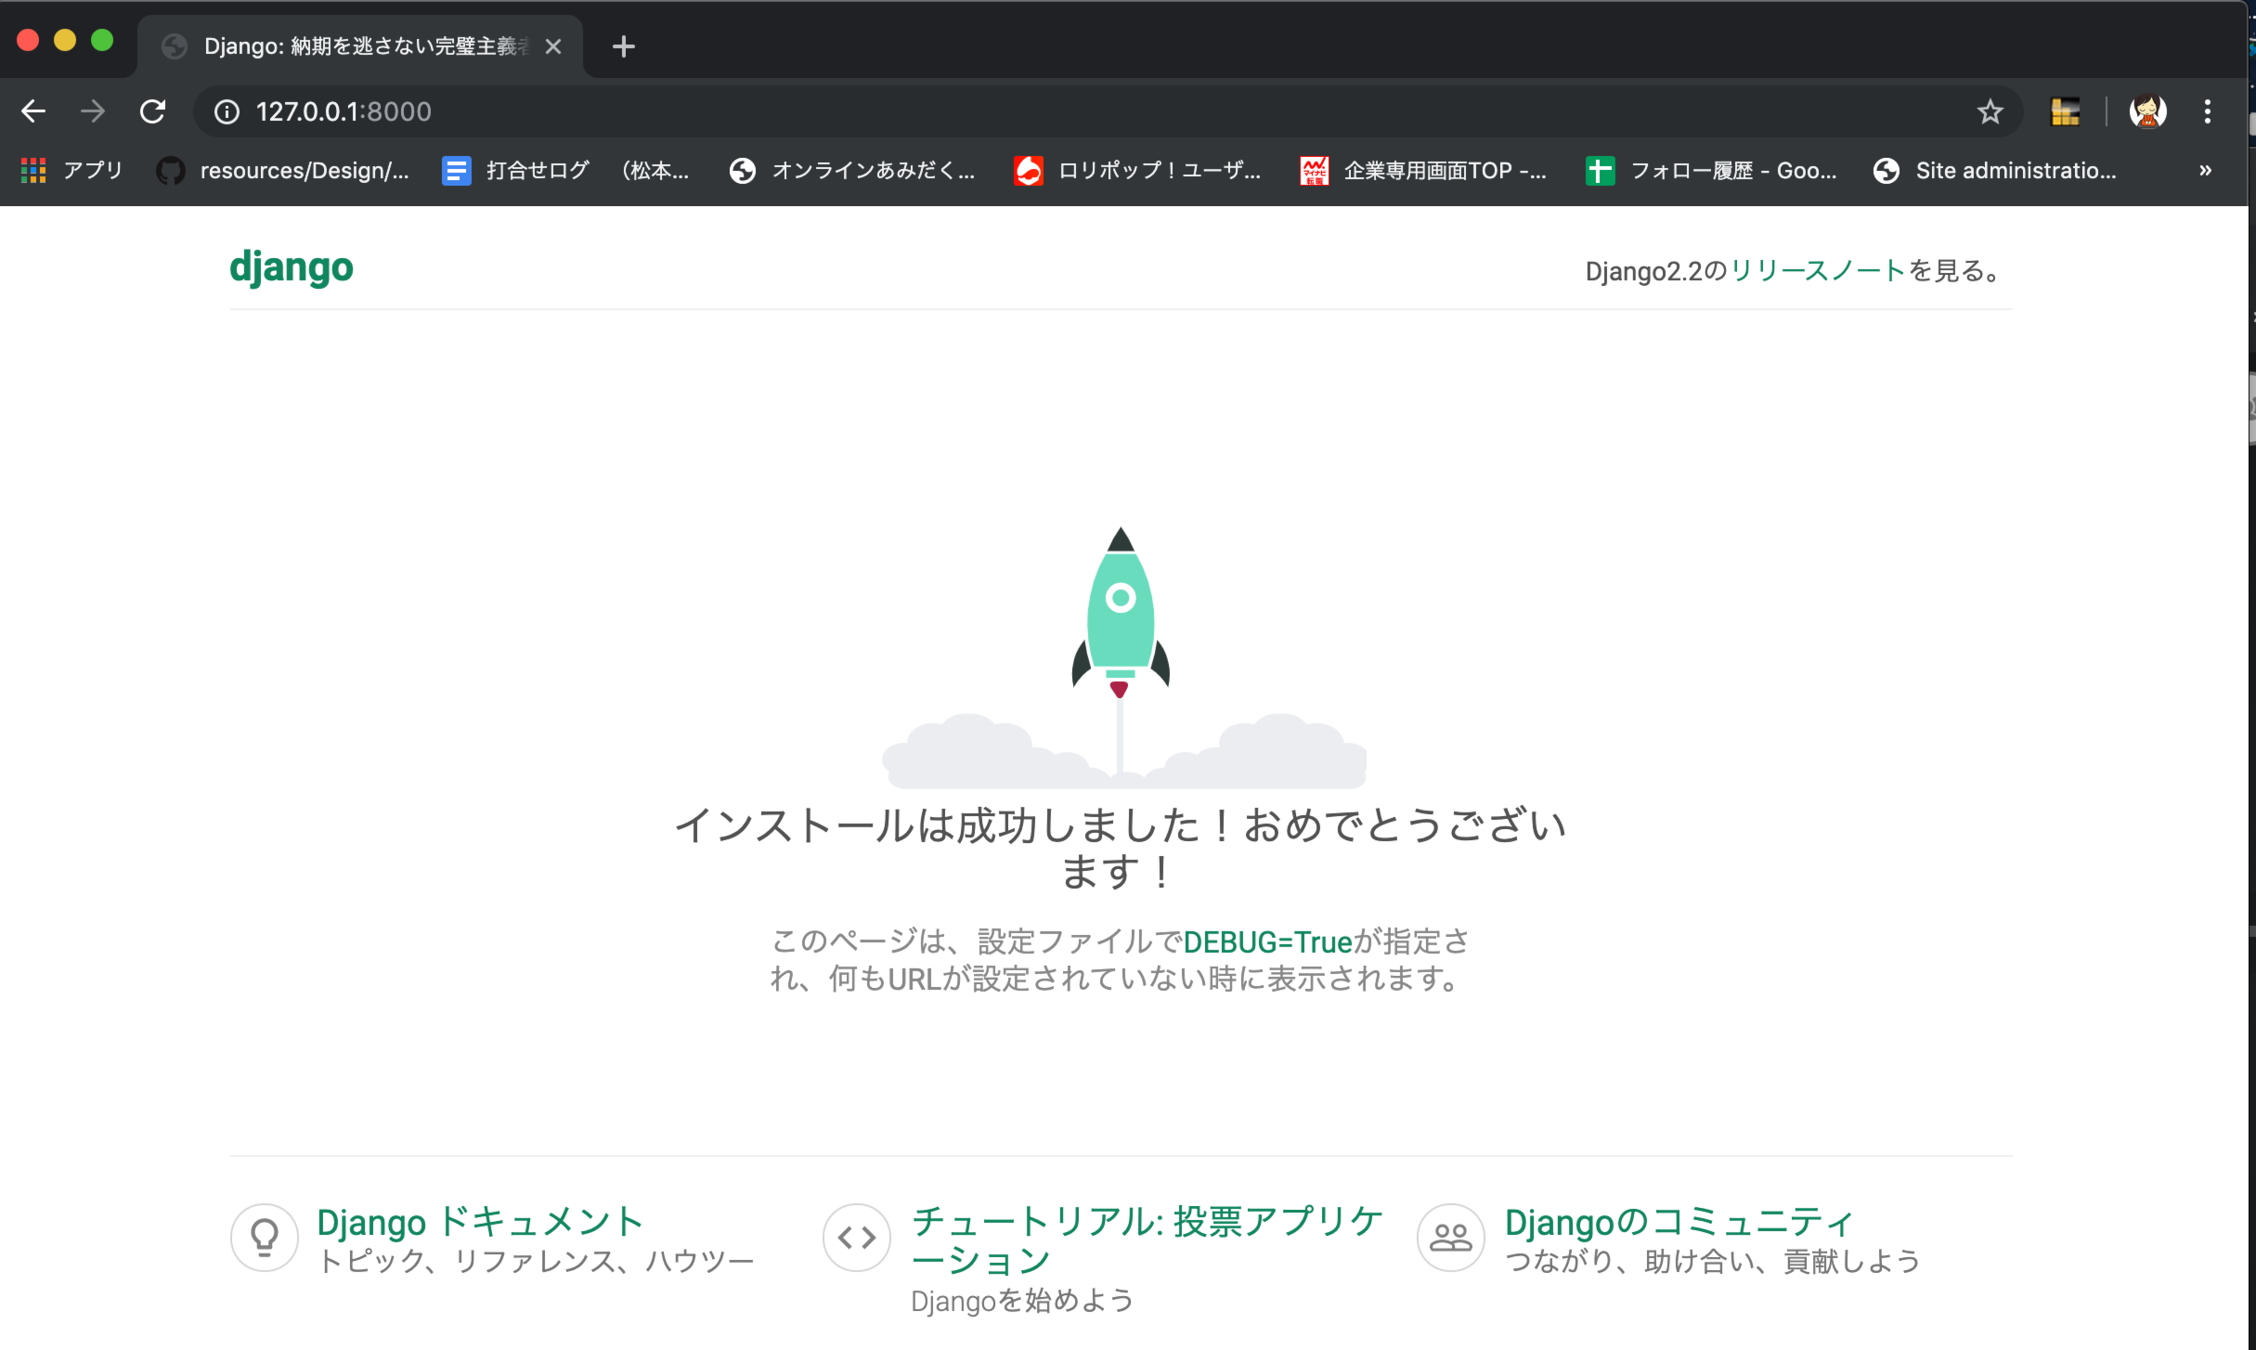Open the リリースノート link
Image resolution: width=2256 pixels, height=1350 pixels.
1817,270
